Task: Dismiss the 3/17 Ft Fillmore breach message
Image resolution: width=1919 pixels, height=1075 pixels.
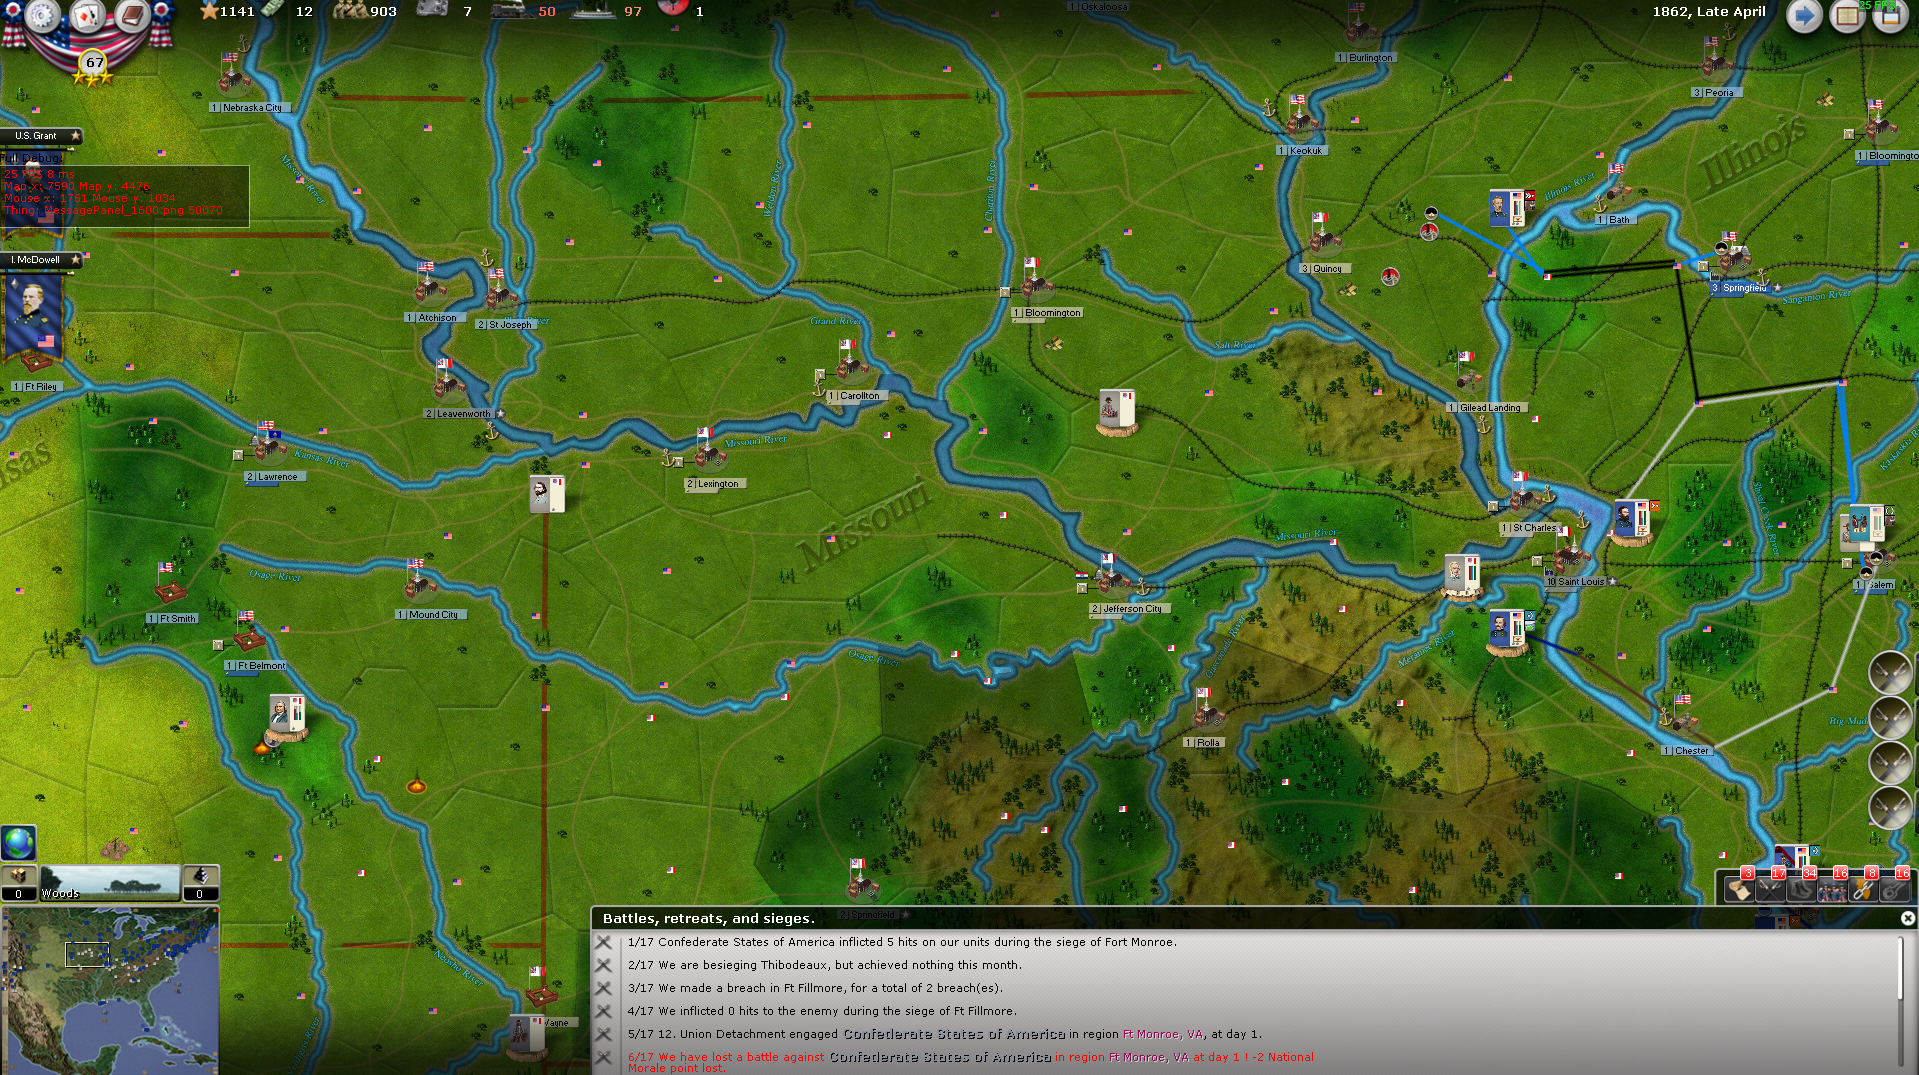Action: pyautogui.click(x=604, y=988)
